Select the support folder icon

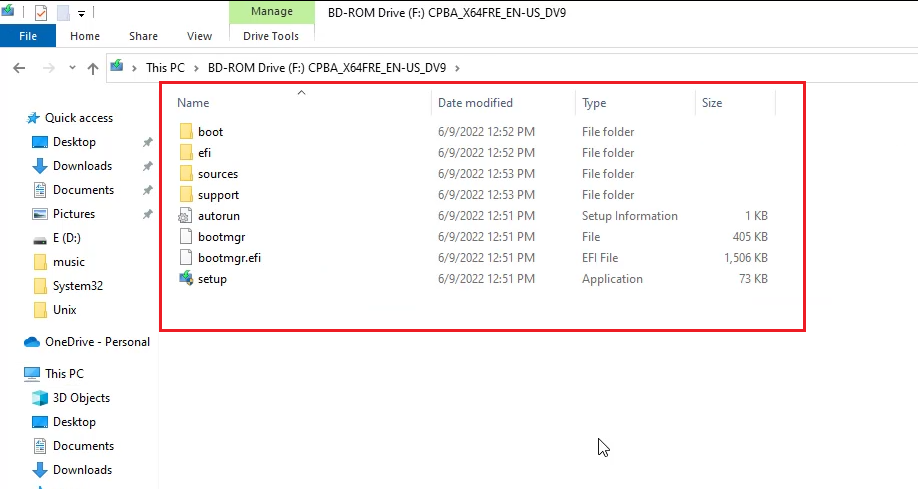pyautogui.click(x=186, y=194)
